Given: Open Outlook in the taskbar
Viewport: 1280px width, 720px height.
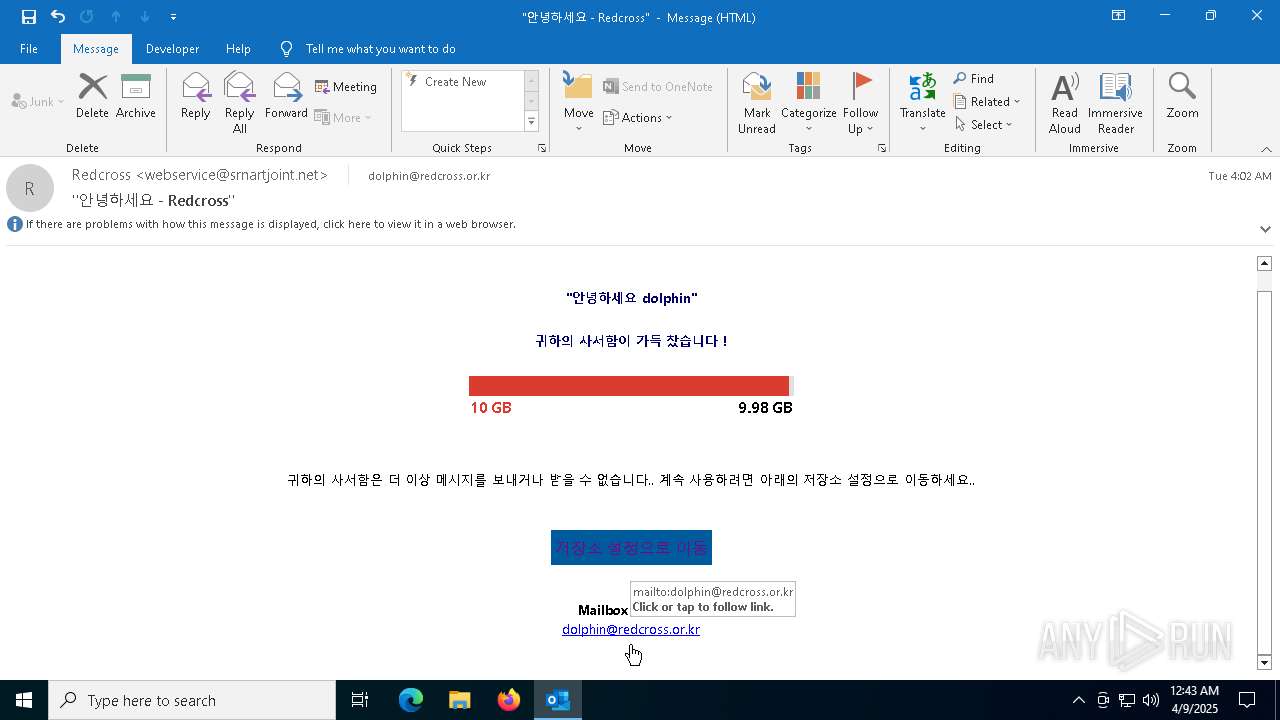Looking at the screenshot, I should [x=558, y=700].
